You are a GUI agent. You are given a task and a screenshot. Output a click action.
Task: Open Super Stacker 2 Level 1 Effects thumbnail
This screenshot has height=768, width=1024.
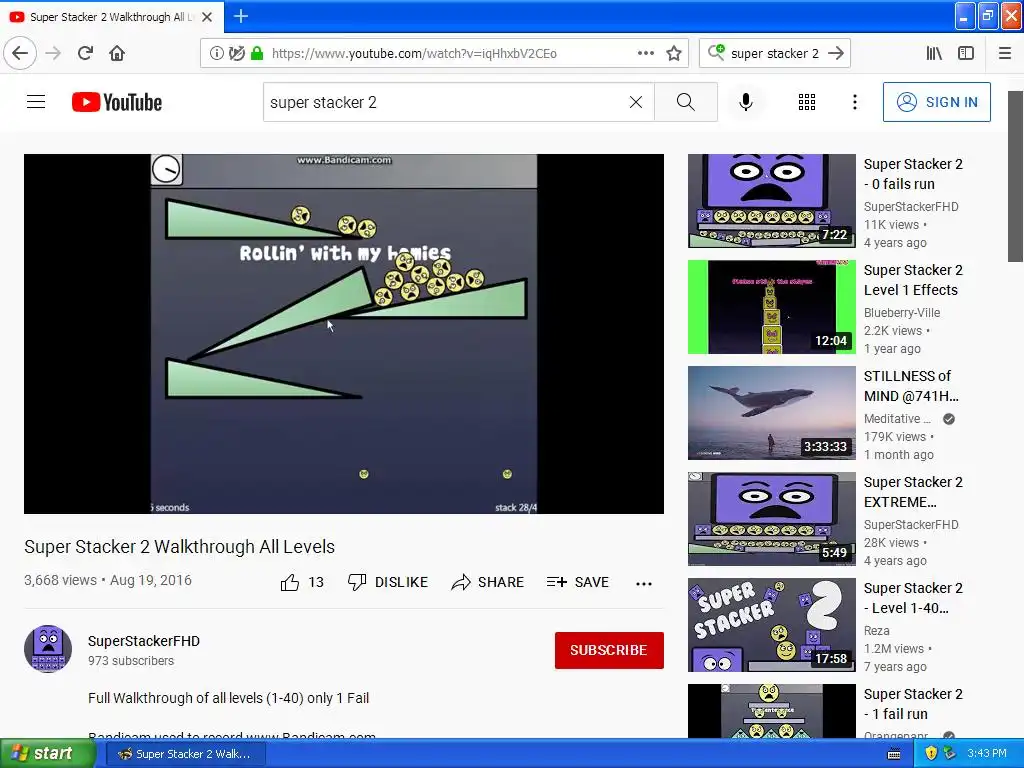tap(771, 307)
